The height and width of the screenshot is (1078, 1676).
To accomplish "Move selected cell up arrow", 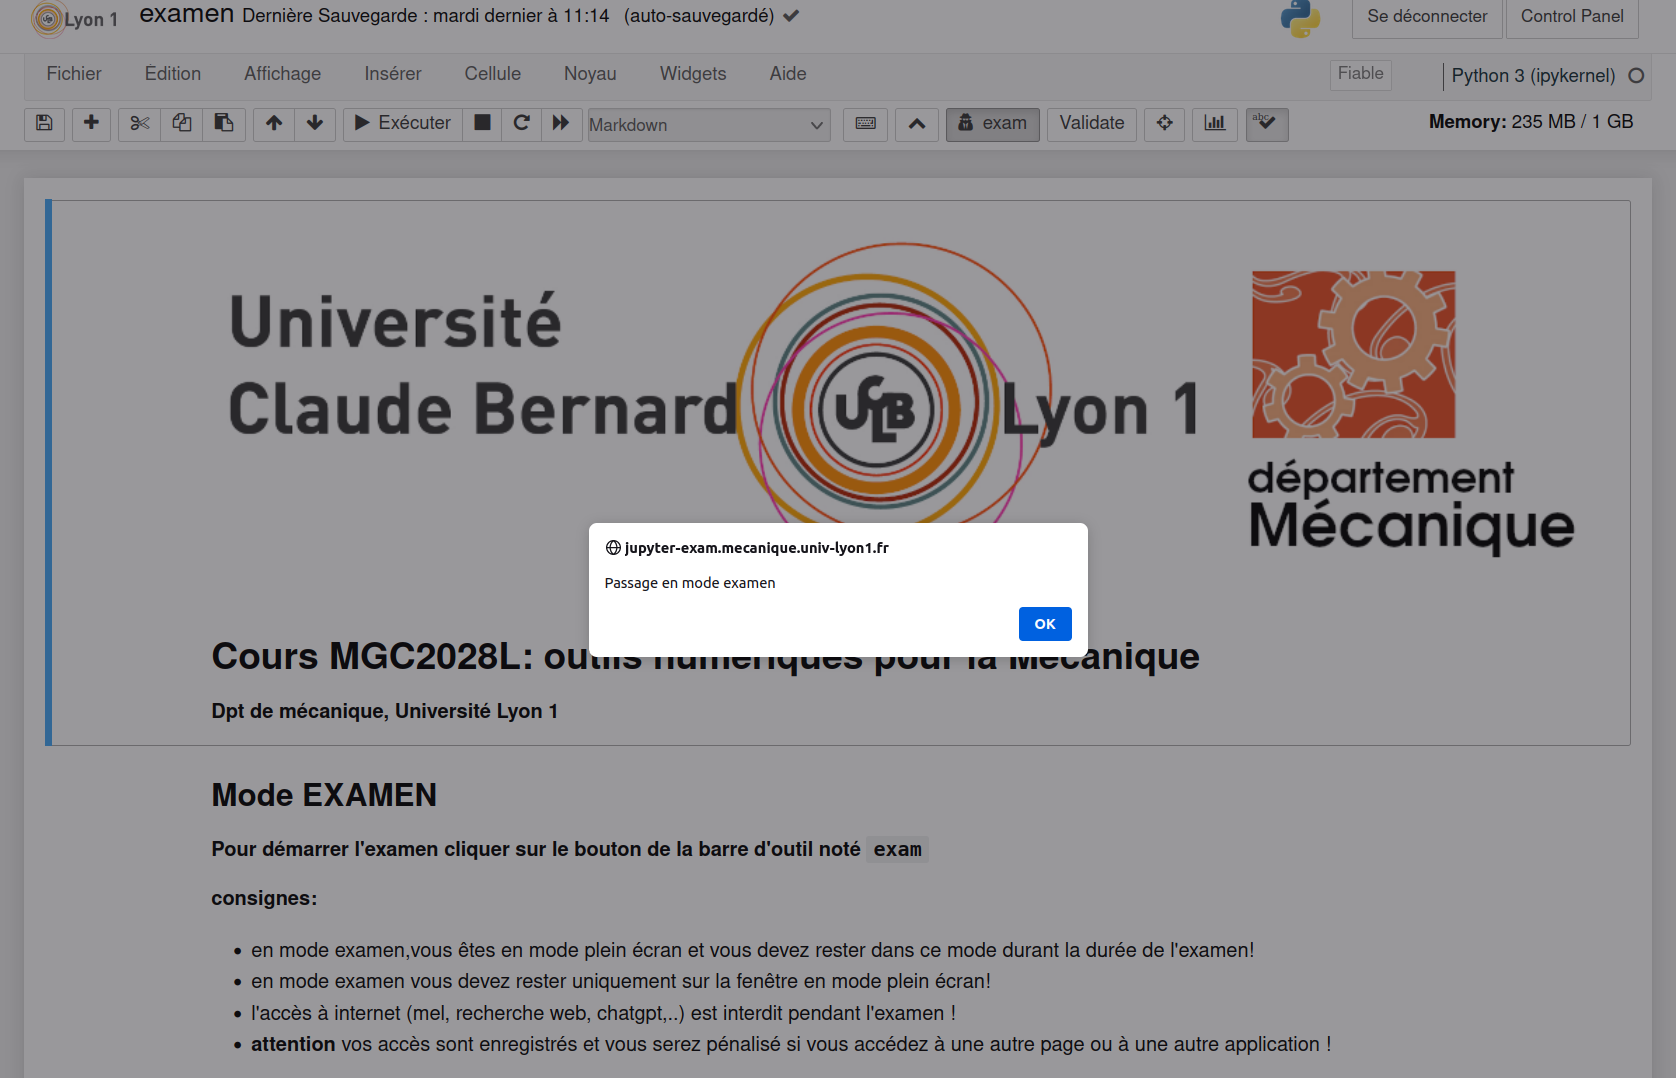I will [x=273, y=123].
